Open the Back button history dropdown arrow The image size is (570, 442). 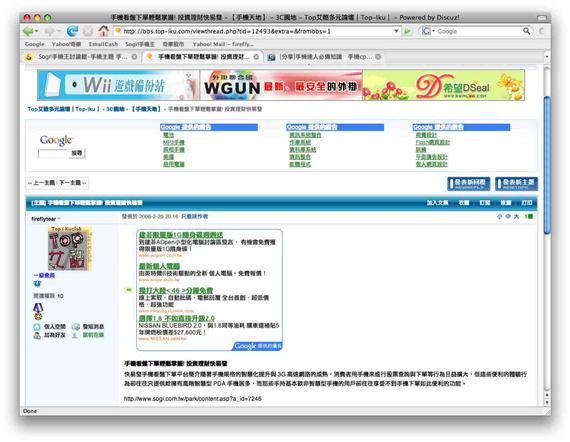(36, 31)
